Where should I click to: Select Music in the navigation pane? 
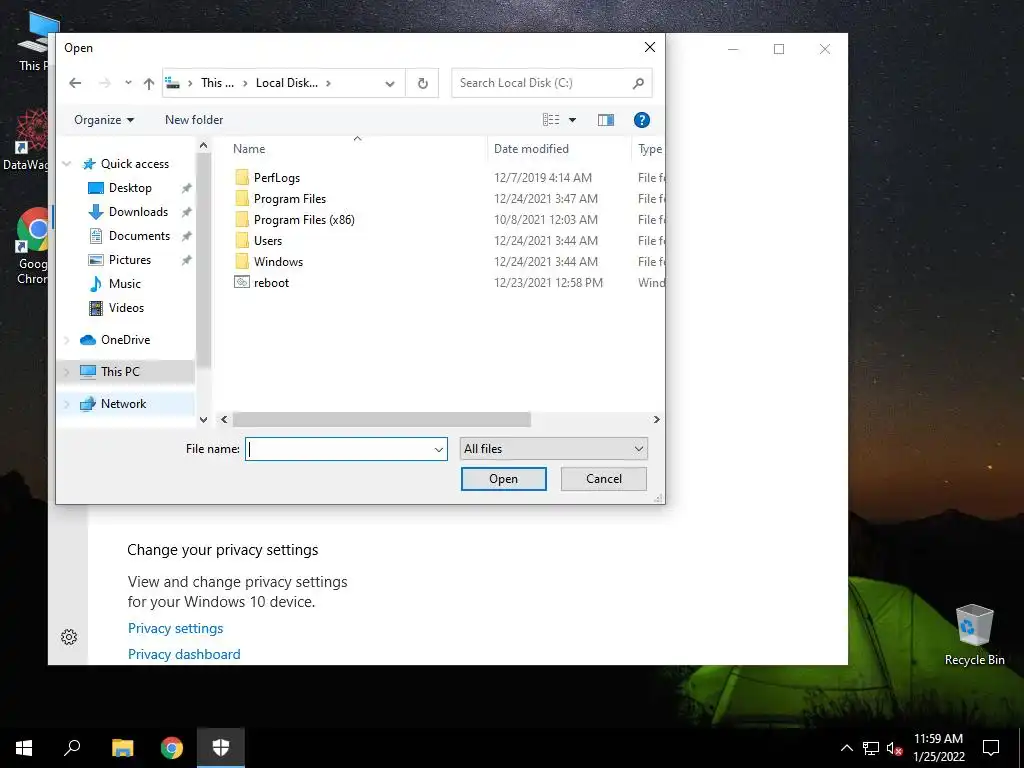pos(125,284)
